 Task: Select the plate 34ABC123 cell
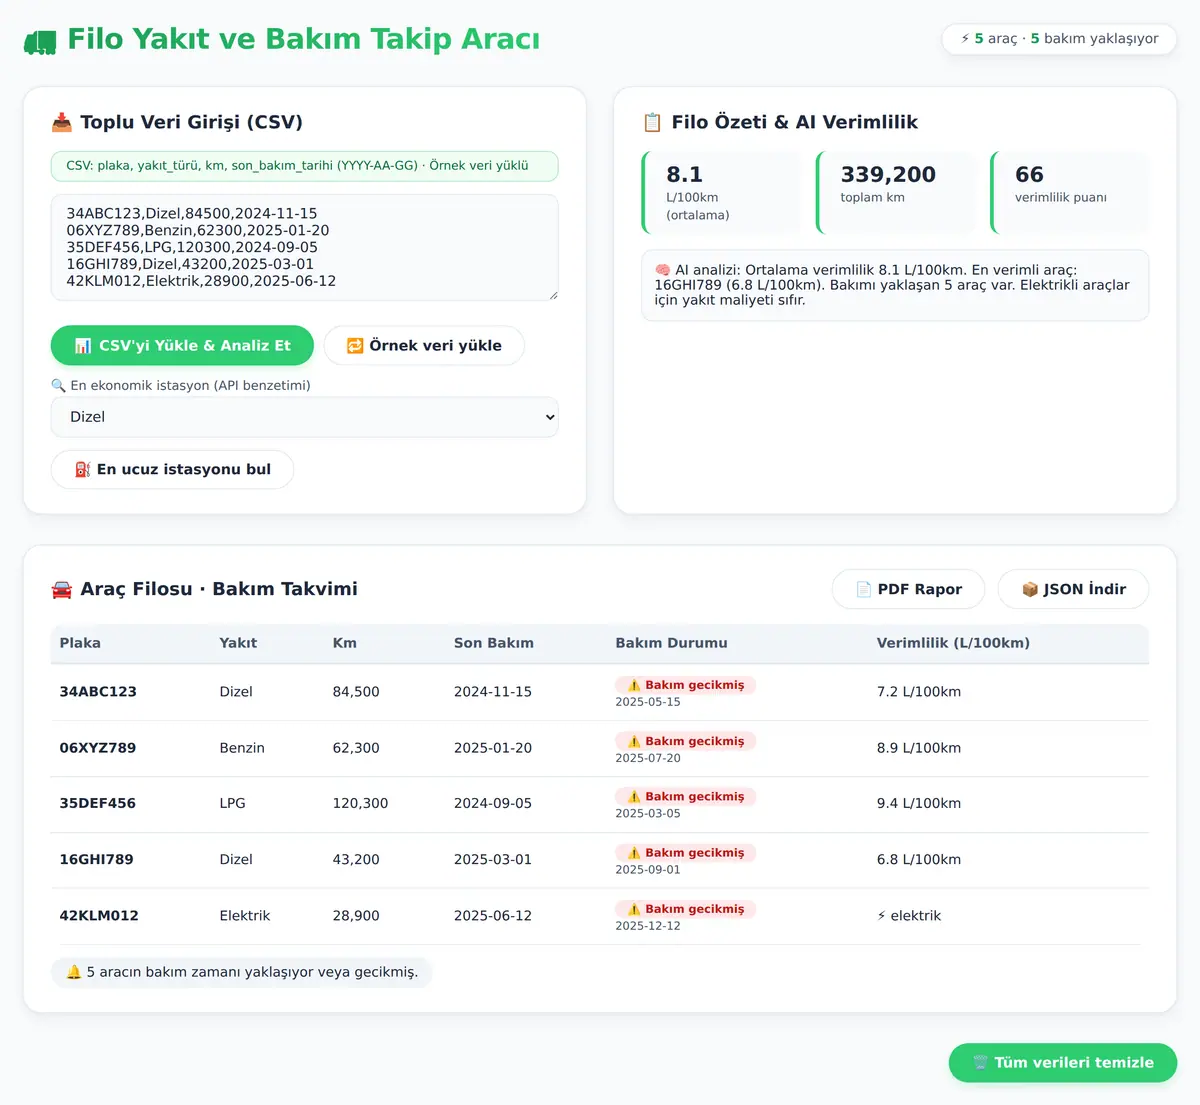tap(98, 692)
